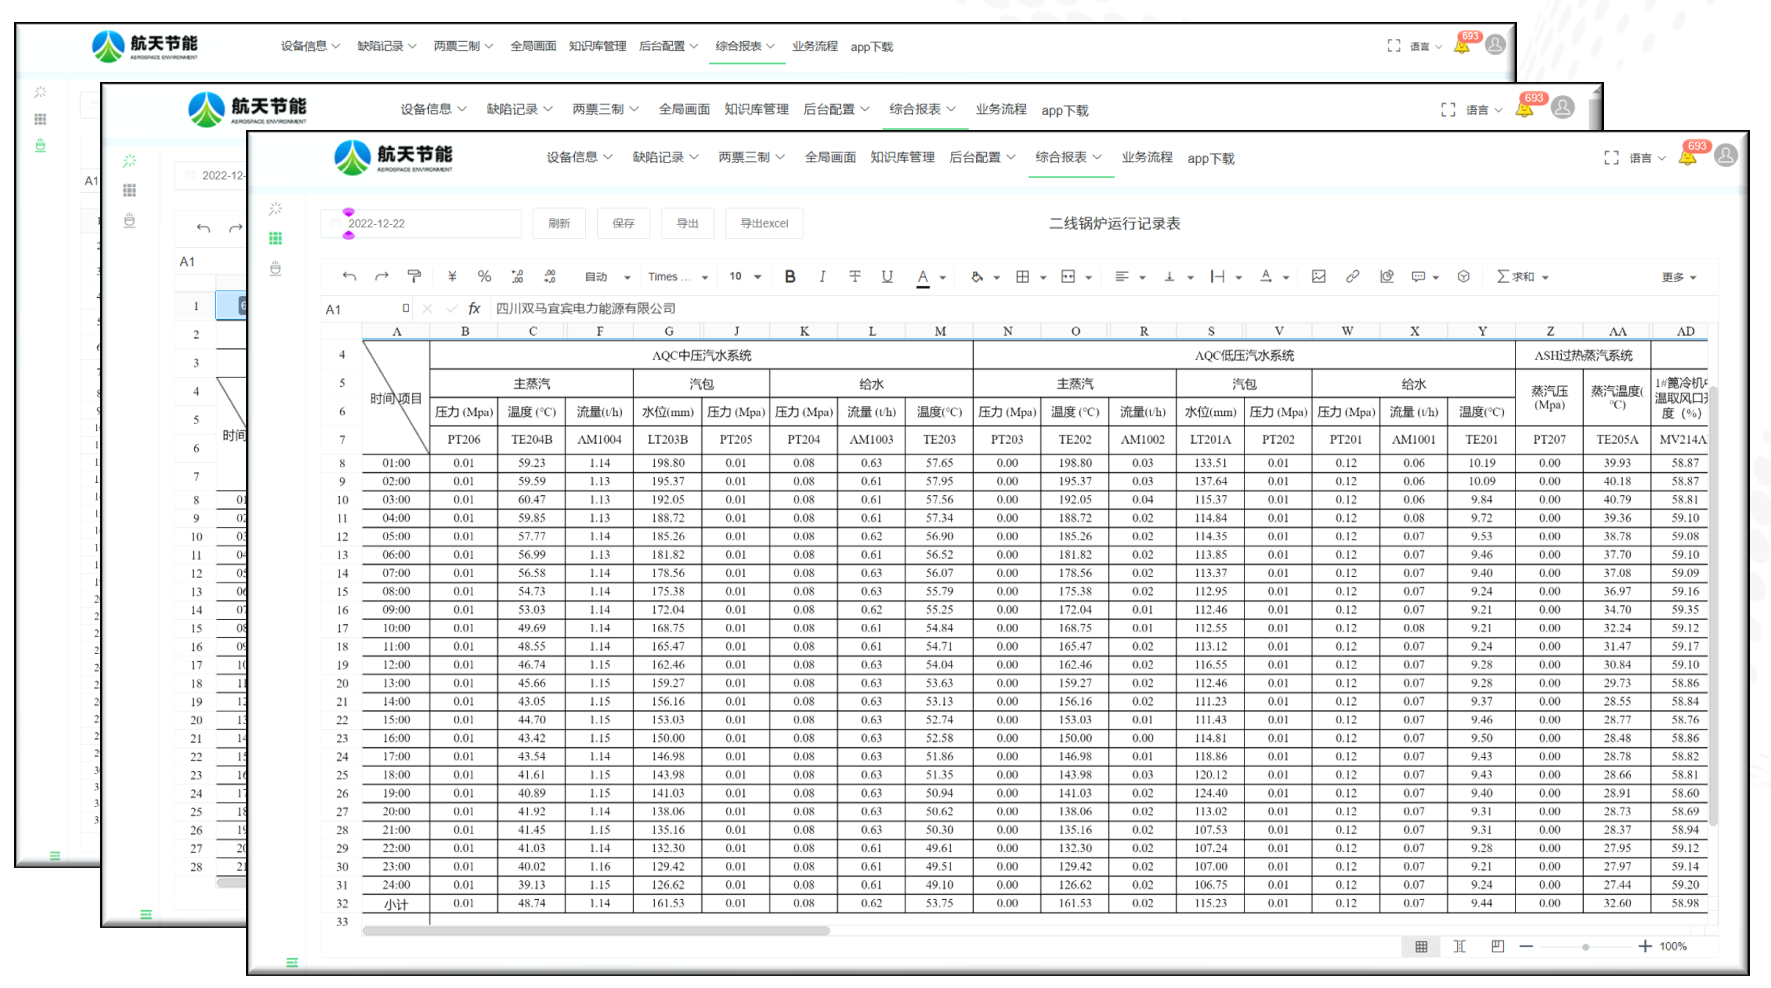Image resolution: width=1771 pixels, height=988 pixels.
Task: Click the insert link chain icon
Action: coord(1352,277)
